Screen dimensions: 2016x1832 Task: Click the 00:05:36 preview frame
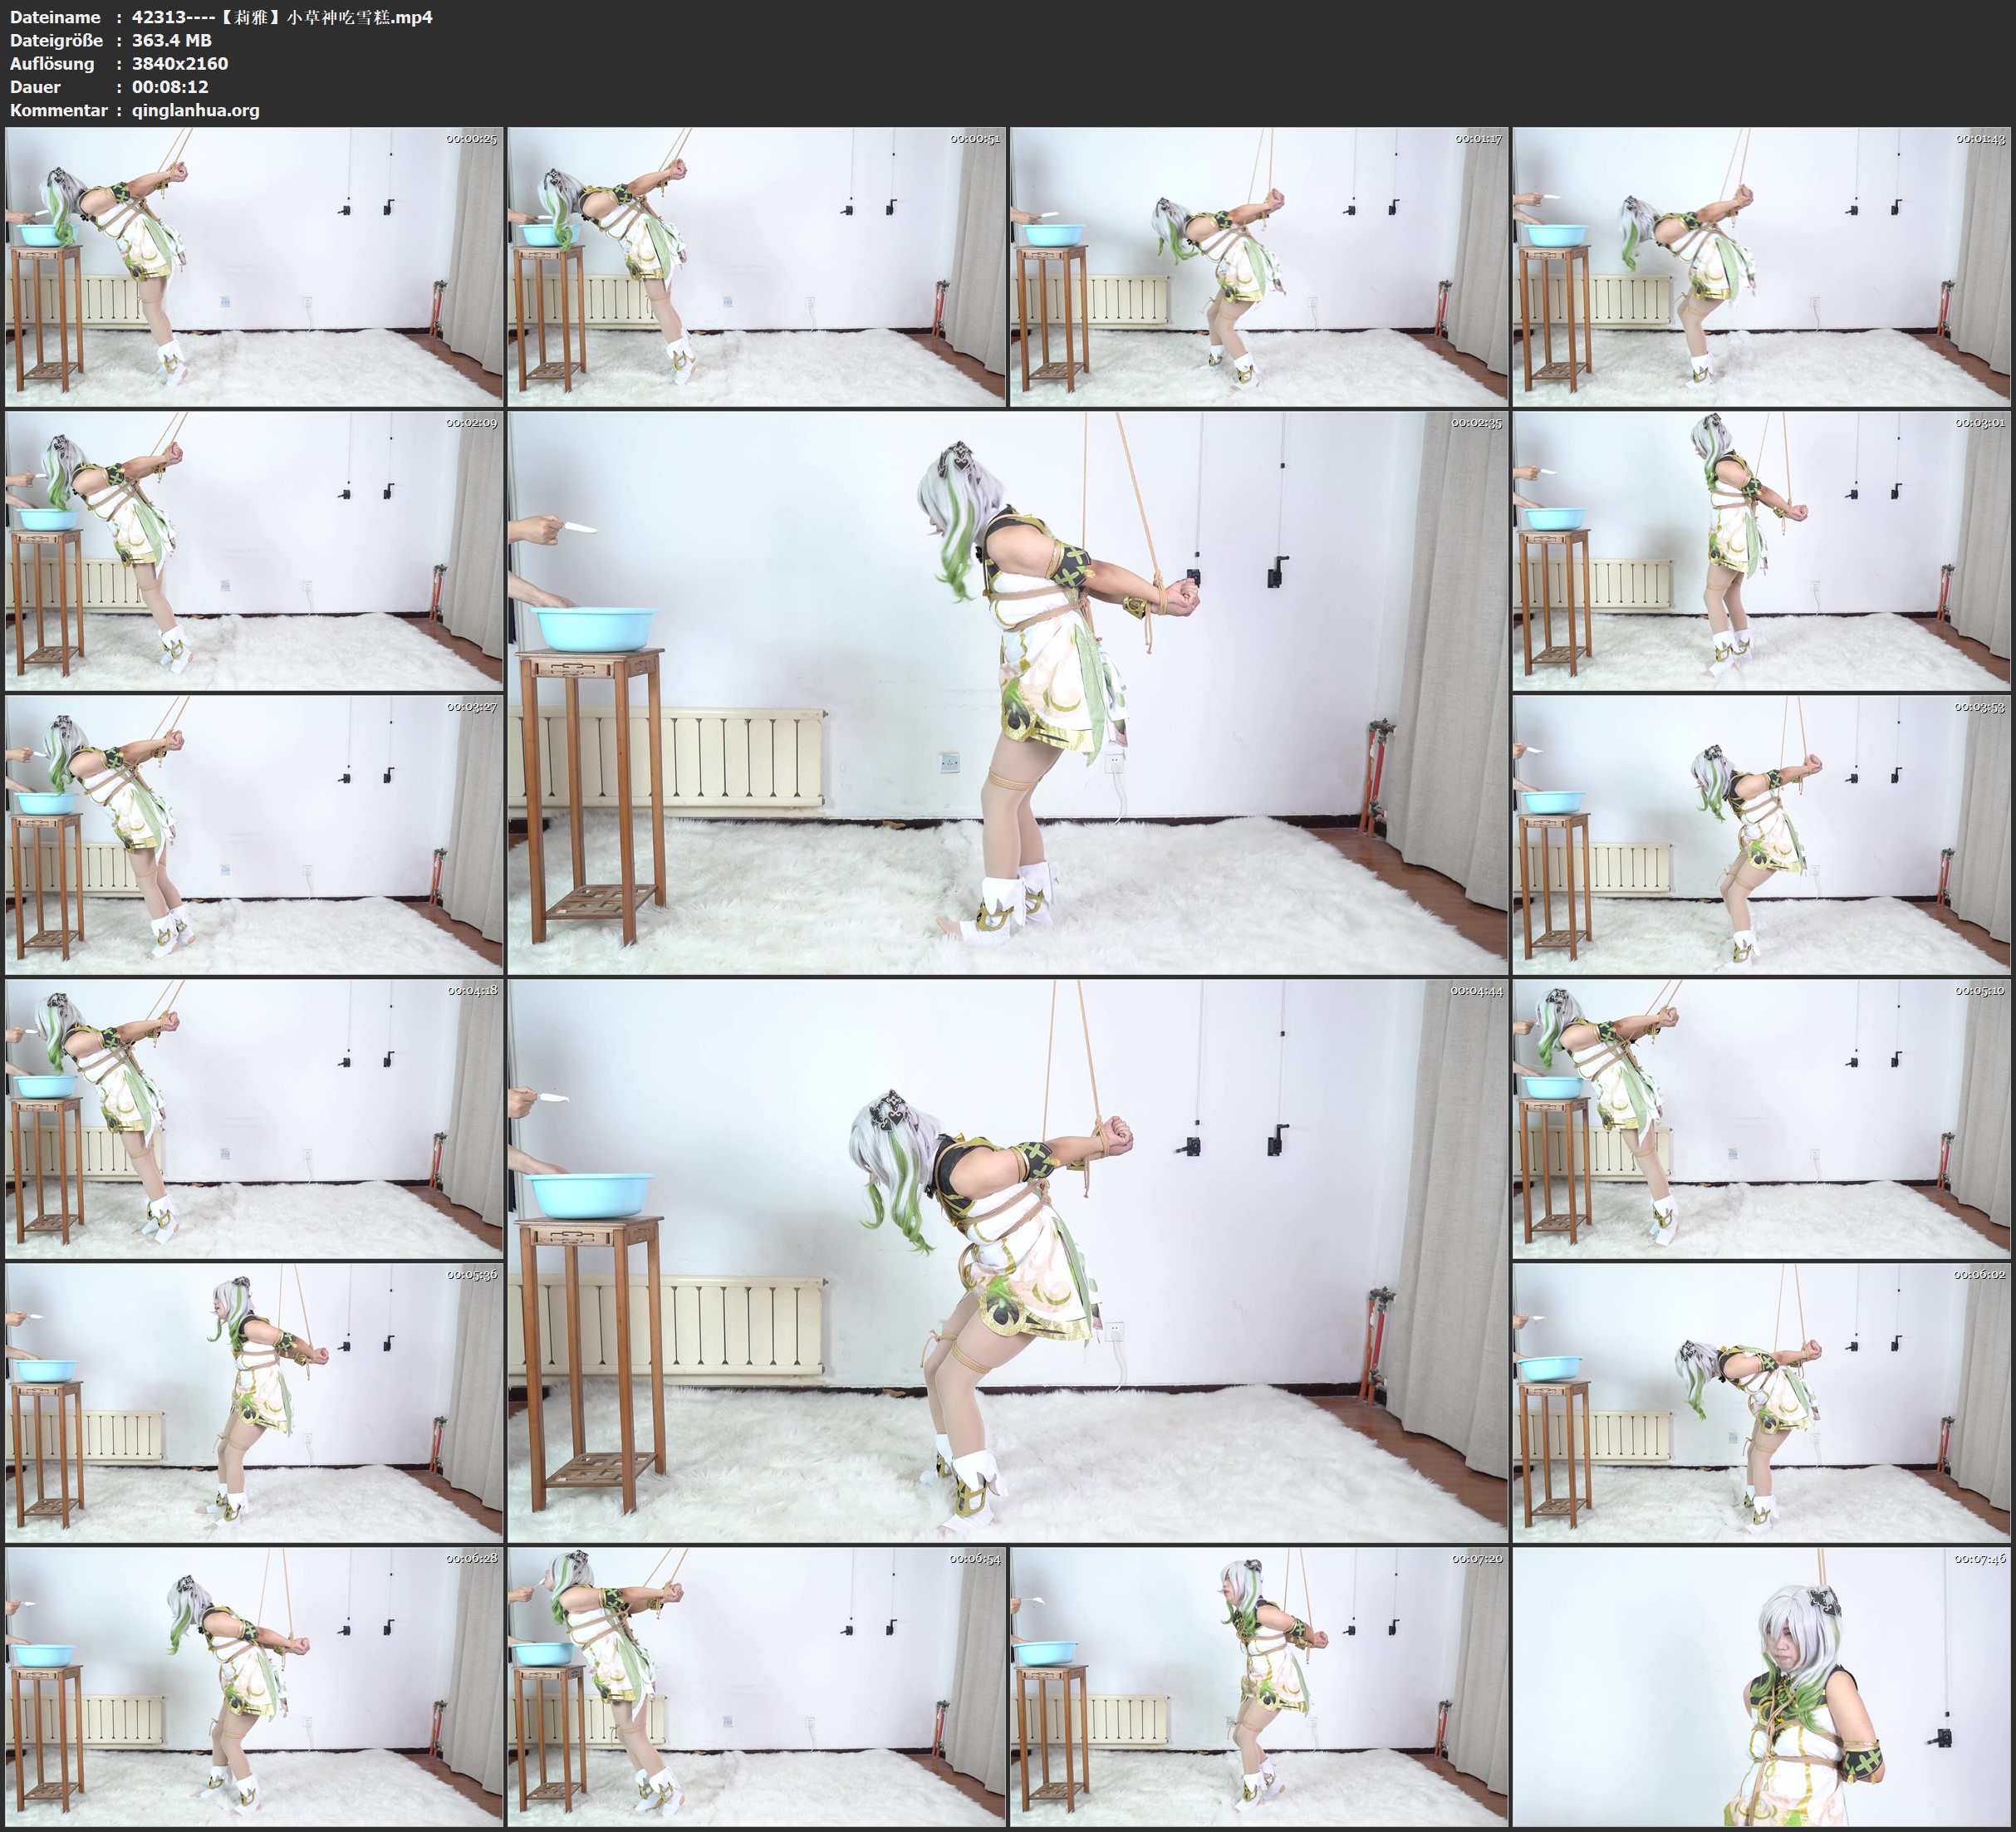click(x=254, y=1402)
